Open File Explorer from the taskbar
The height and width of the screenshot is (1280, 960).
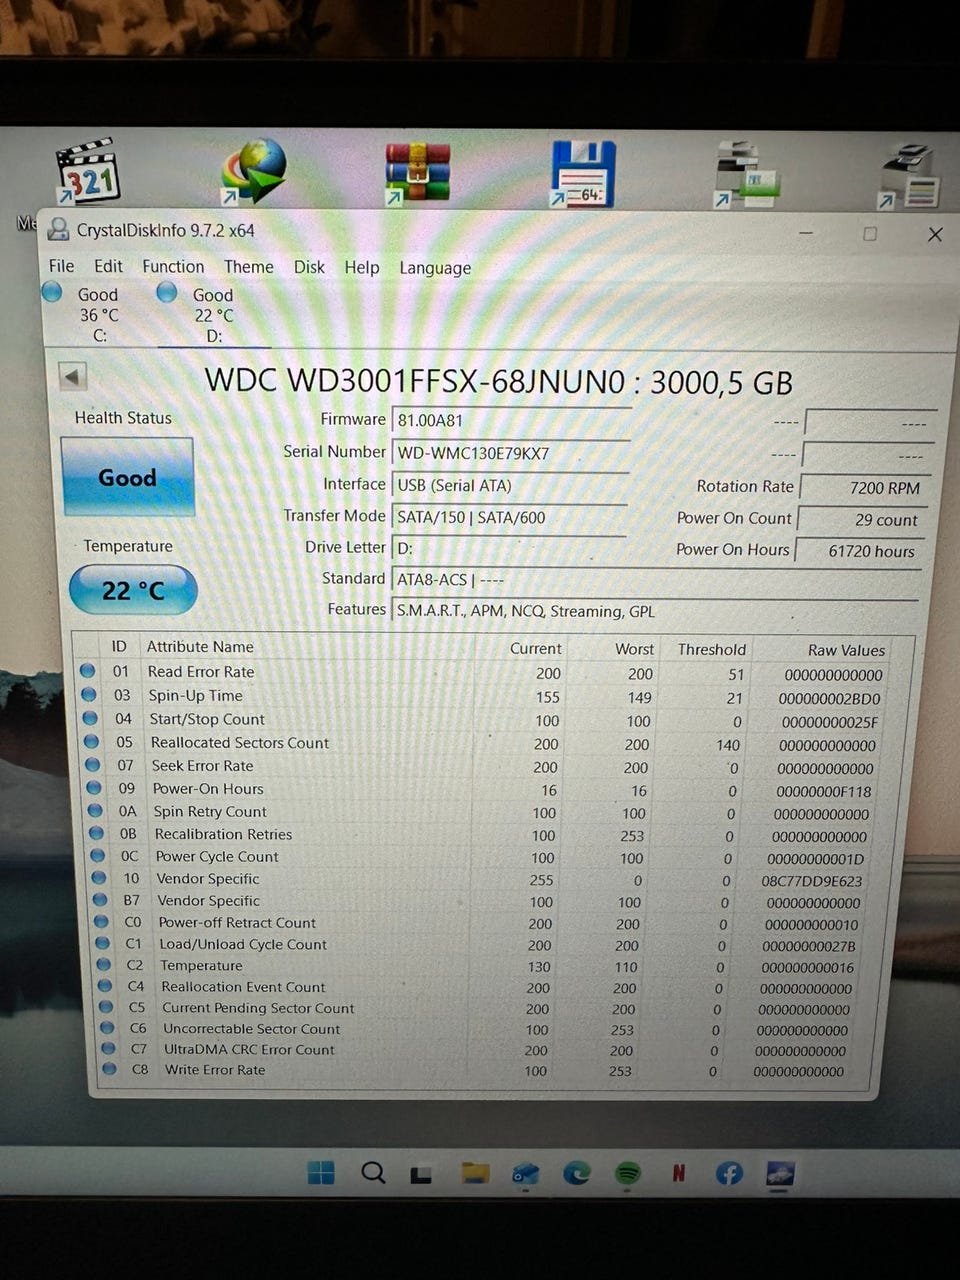474,1172
